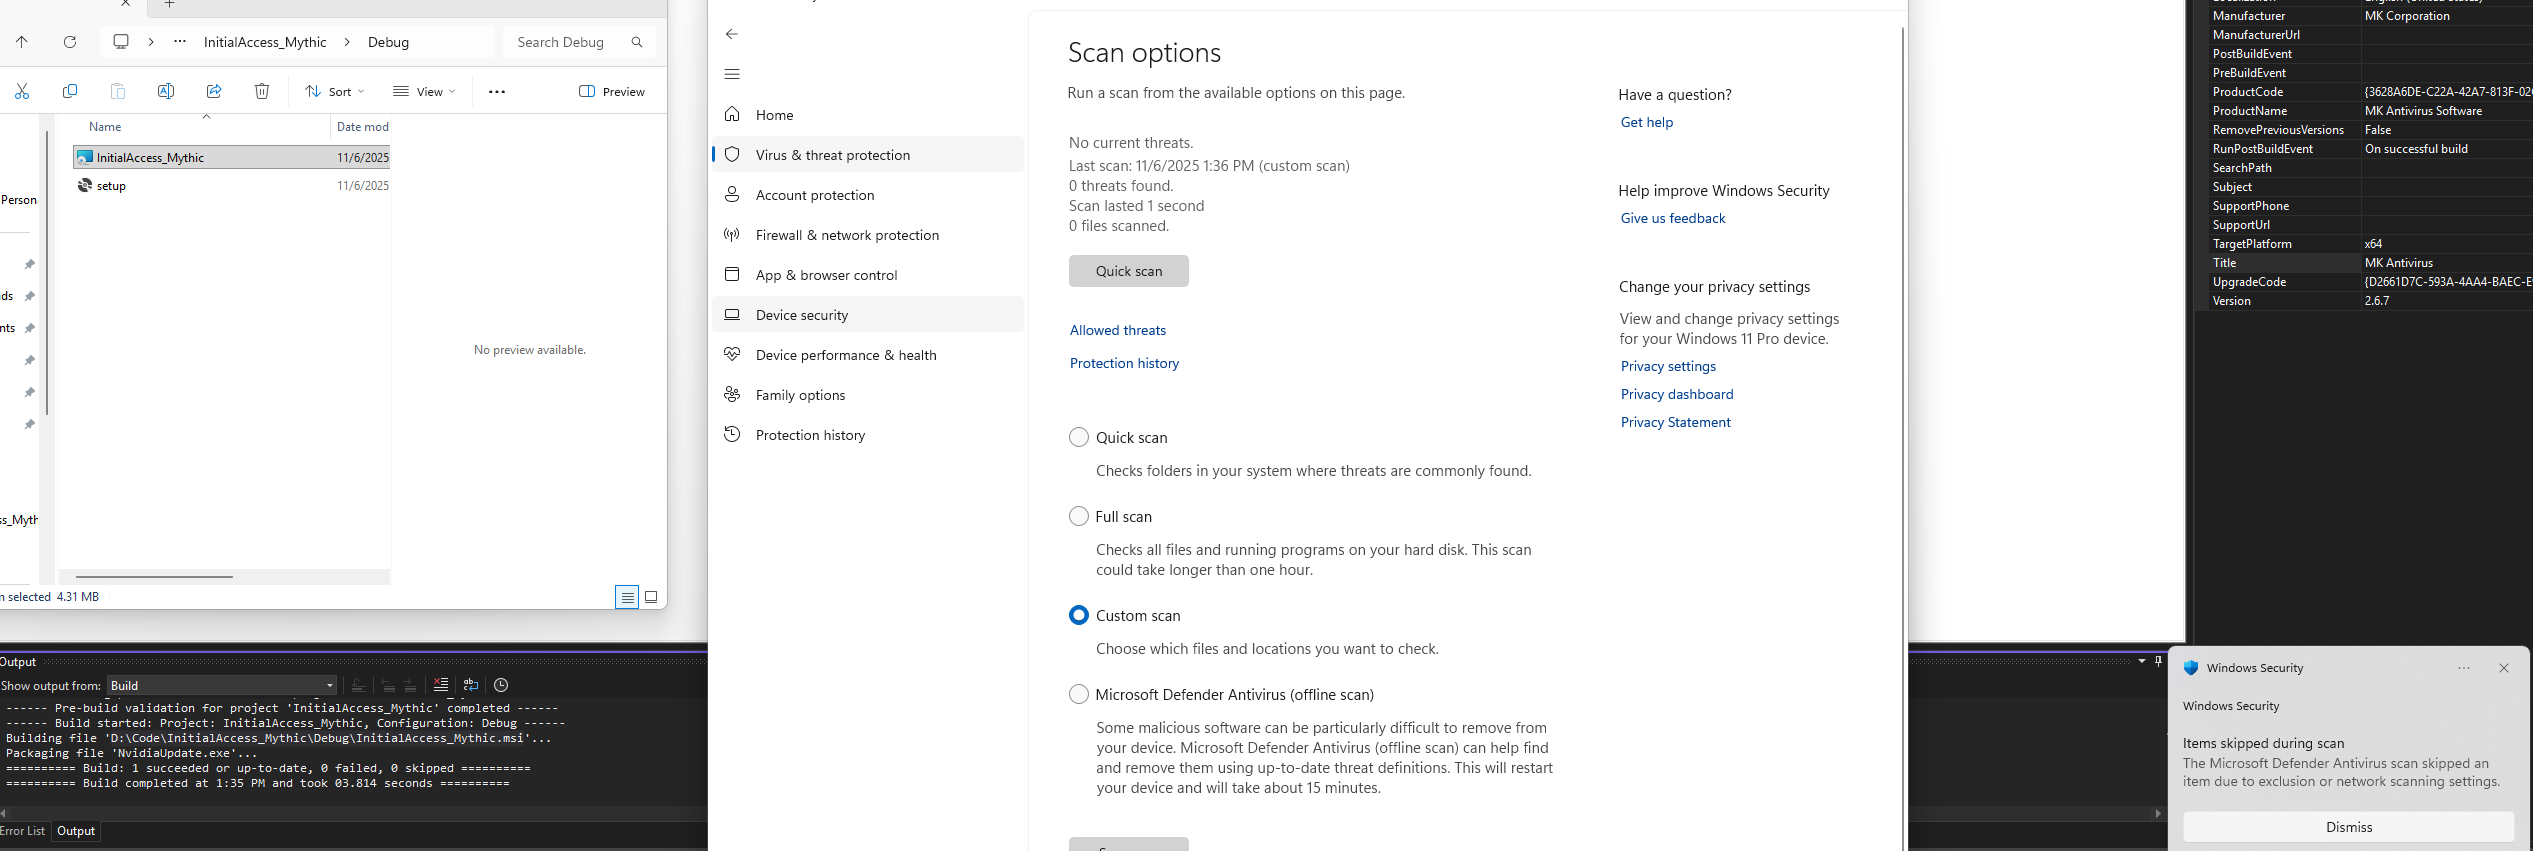Click the Rename icon in File Explorer toolbar
2533x851 pixels.
click(166, 92)
